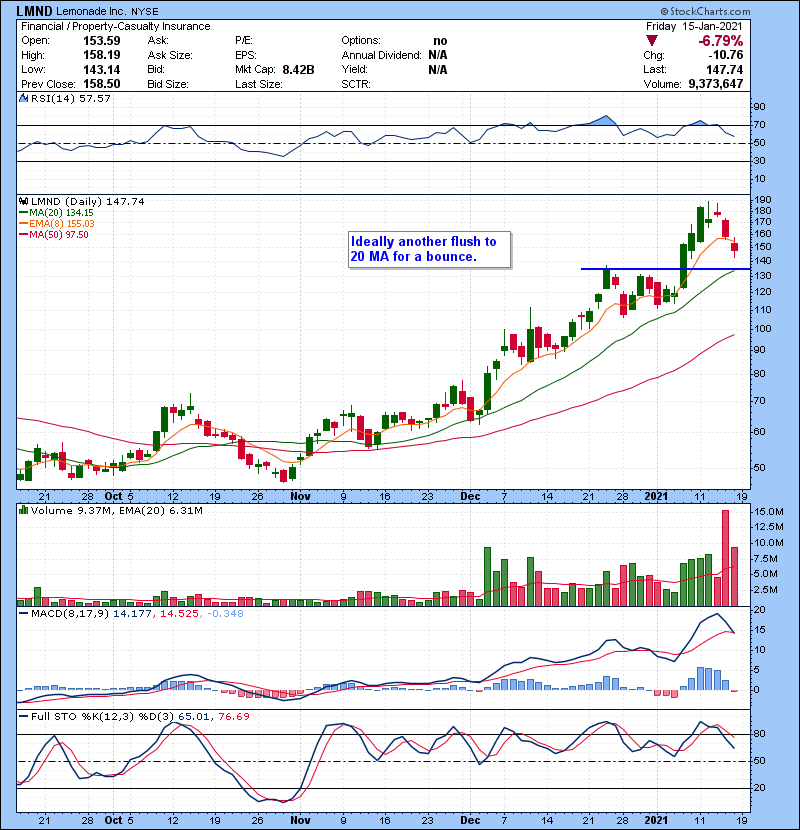The width and height of the screenshot is (800, 830).
Task: Click the volume bars icon beside Volume label
Action: (23, 510)
